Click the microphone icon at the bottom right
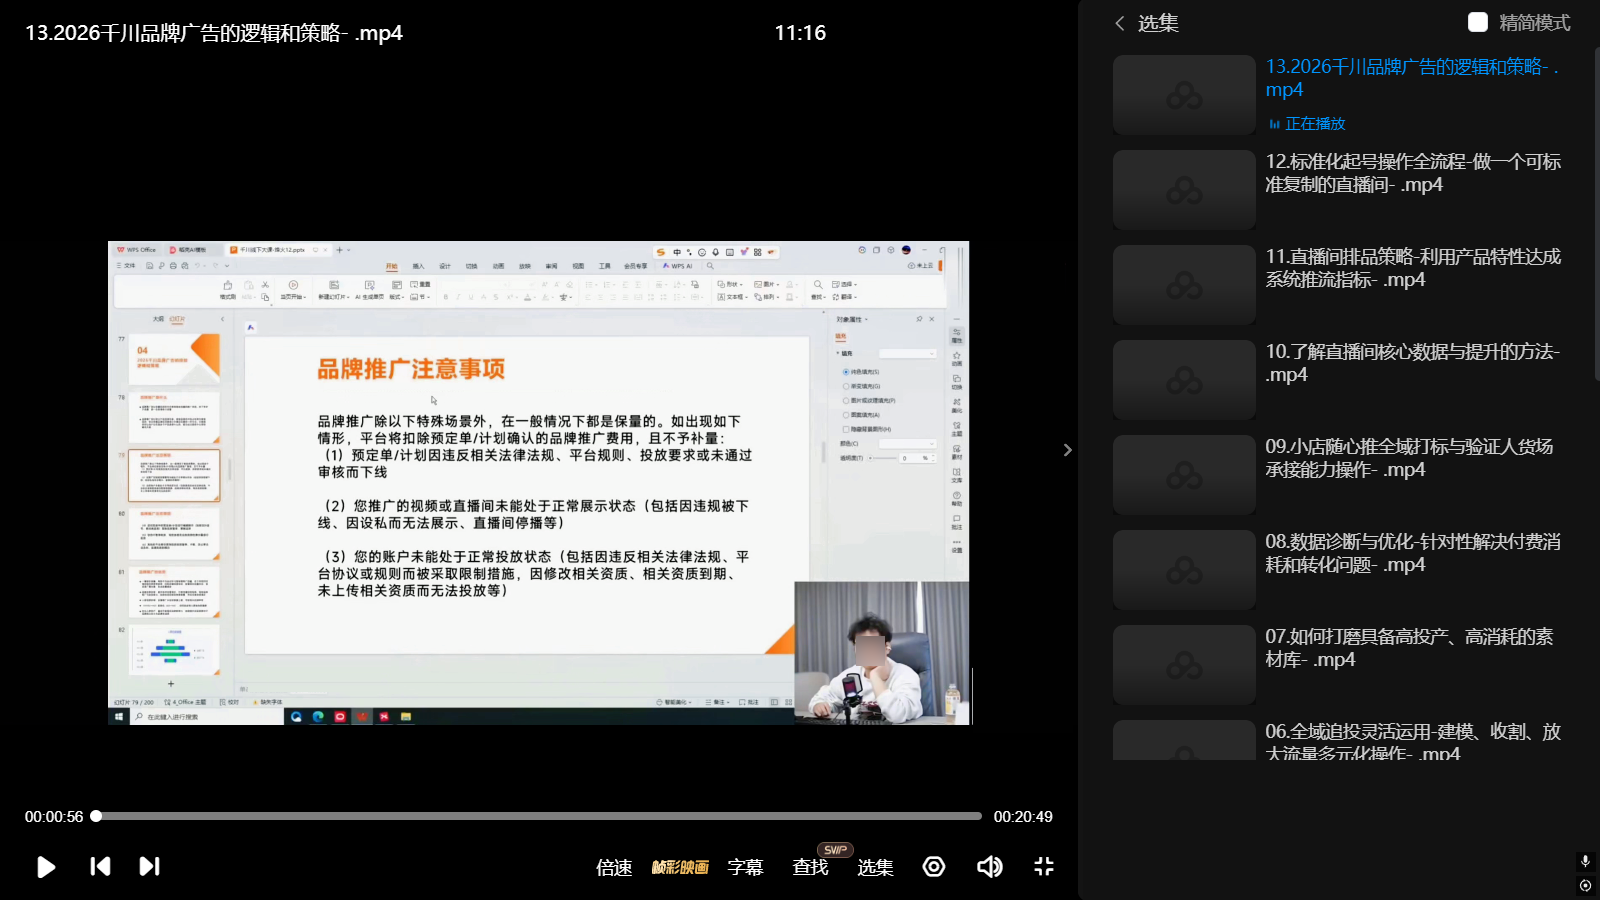The width and height of the screenshot is (1600, 900). pos(1585,861)
